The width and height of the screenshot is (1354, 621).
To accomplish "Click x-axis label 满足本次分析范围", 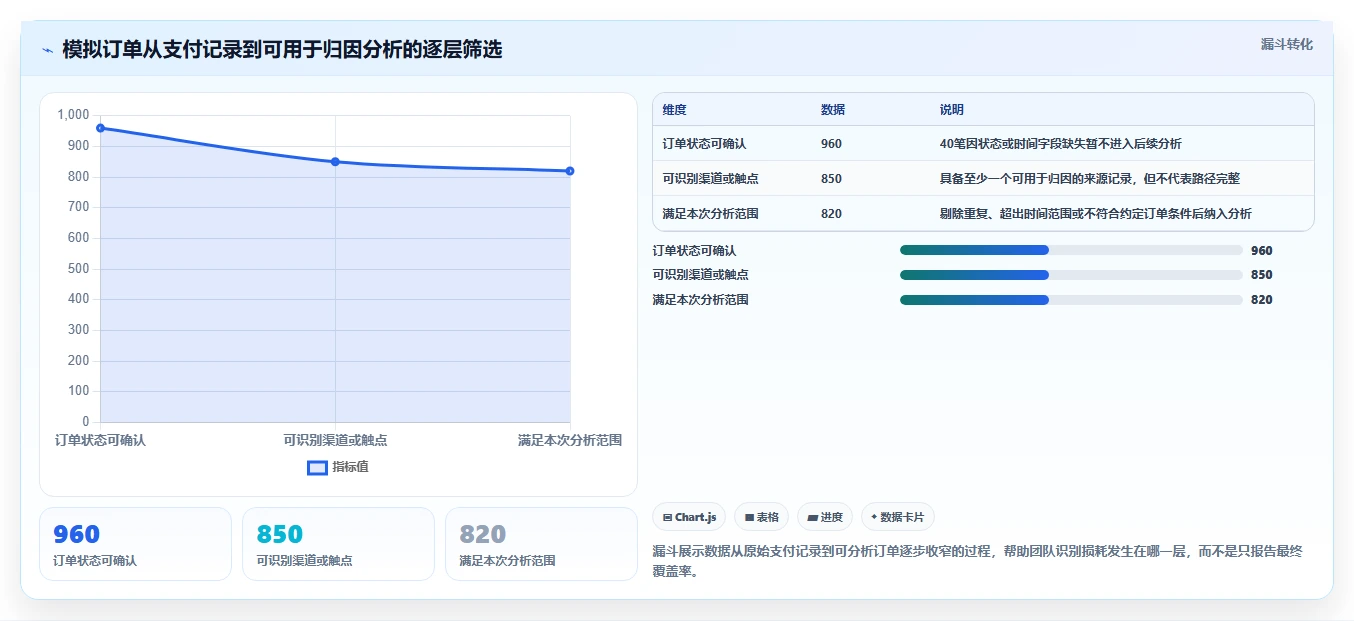I will [x=570, y=440].
